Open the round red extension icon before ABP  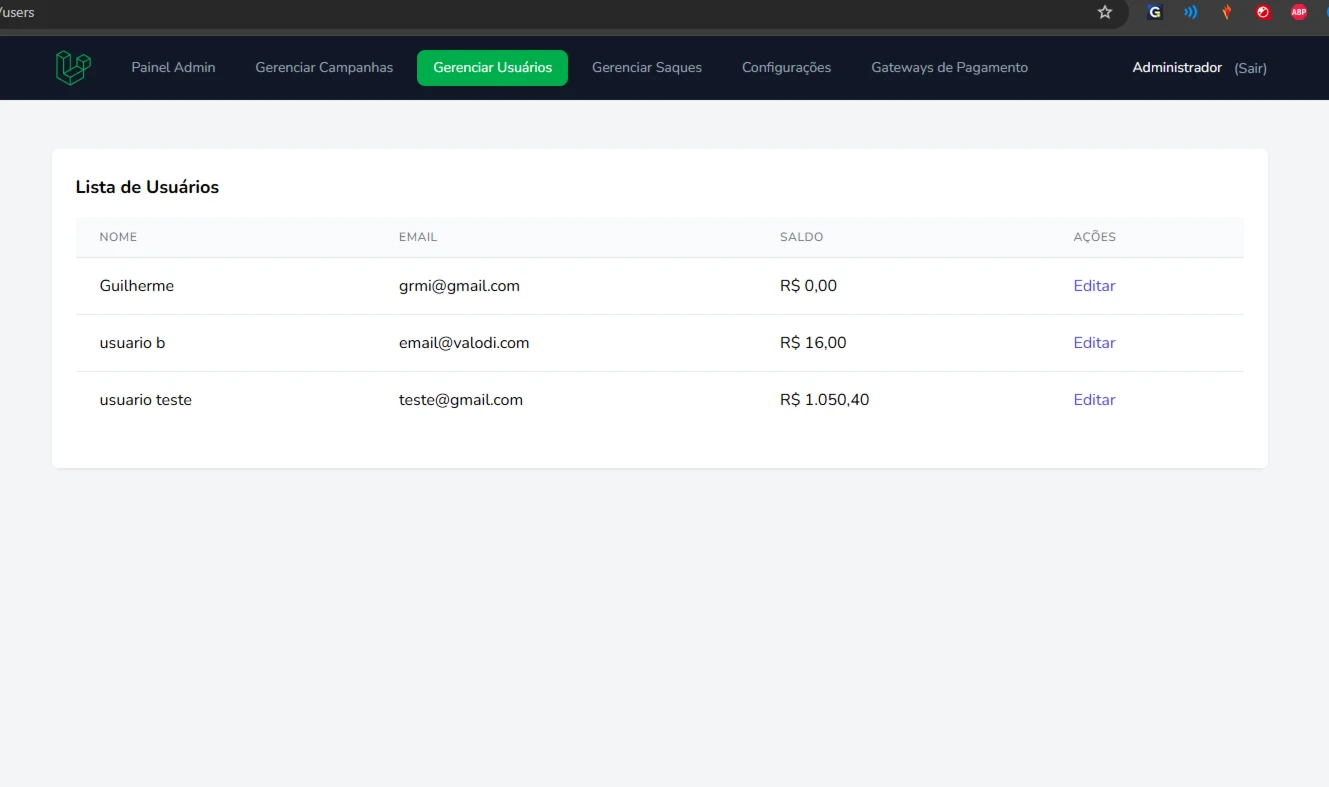pos(1263,13)
